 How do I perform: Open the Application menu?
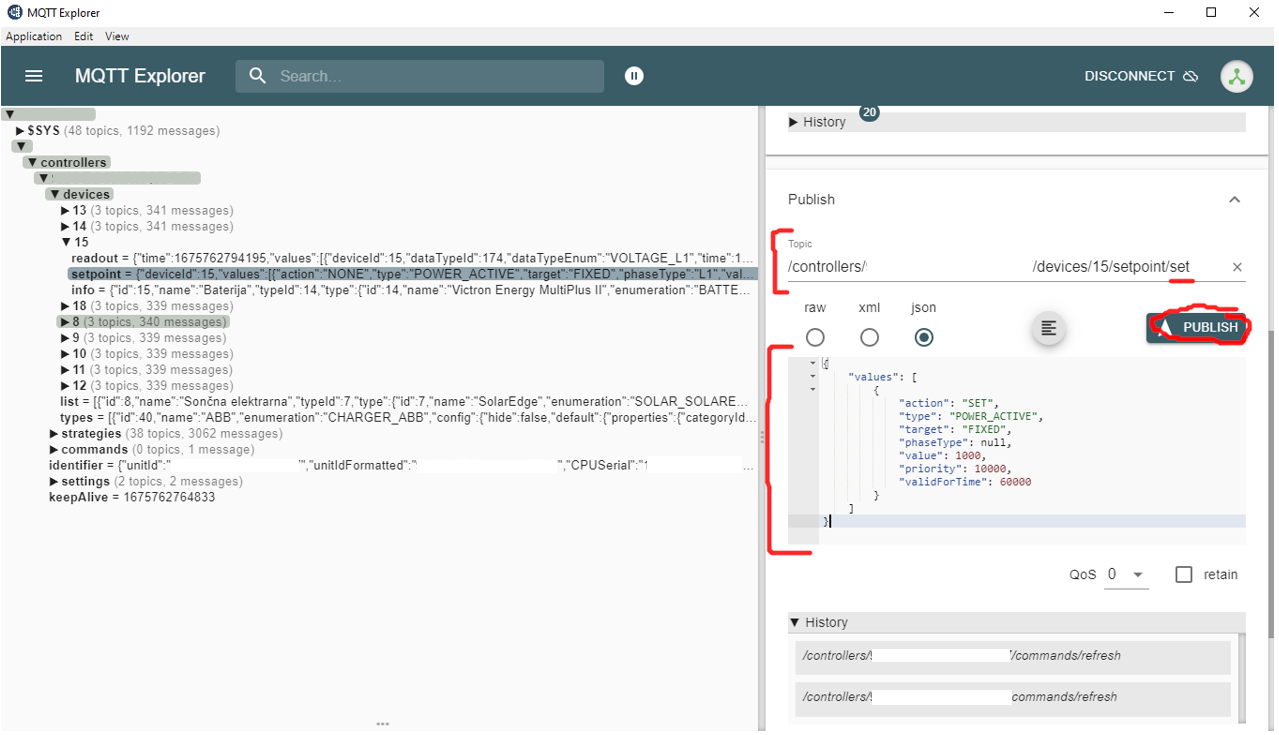coord(34,36)
